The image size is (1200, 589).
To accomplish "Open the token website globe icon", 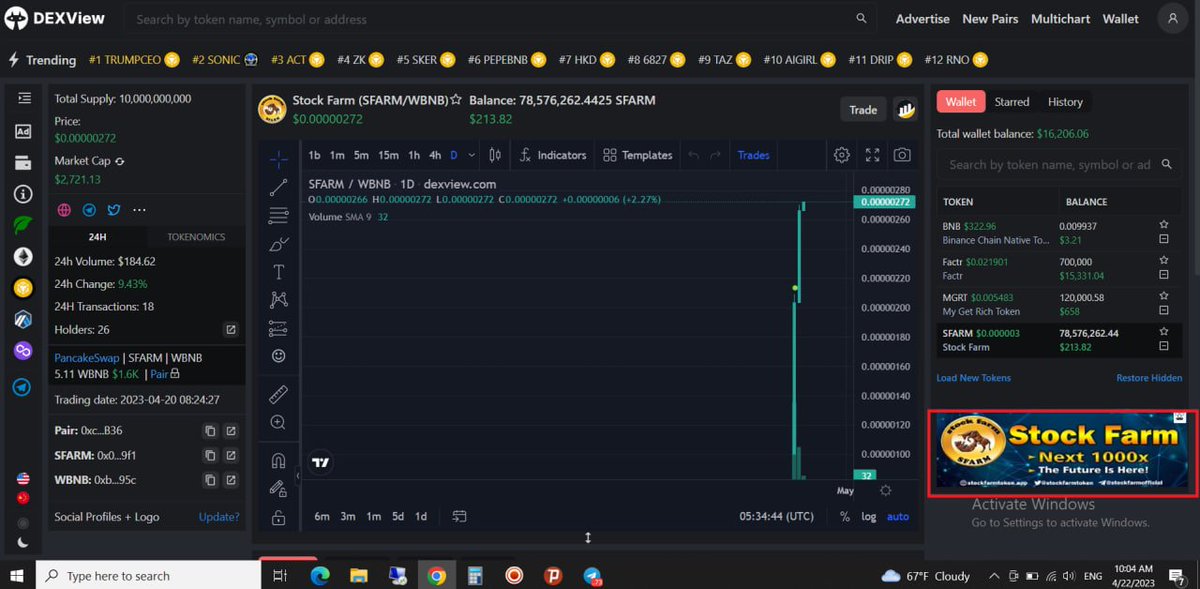I will [x=64, y=210].
